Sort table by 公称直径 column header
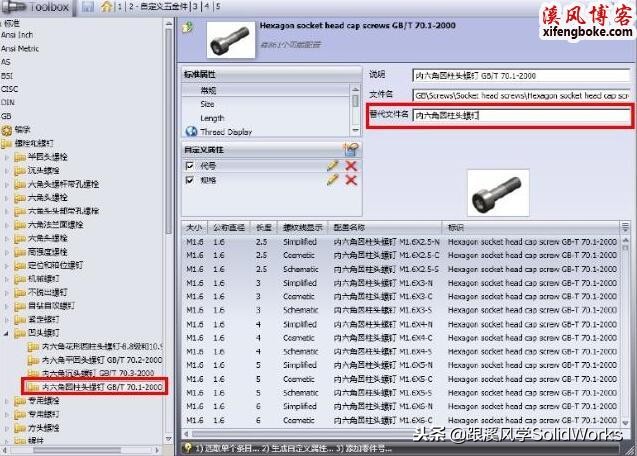The image size is (637, 456). coord(229,227)
